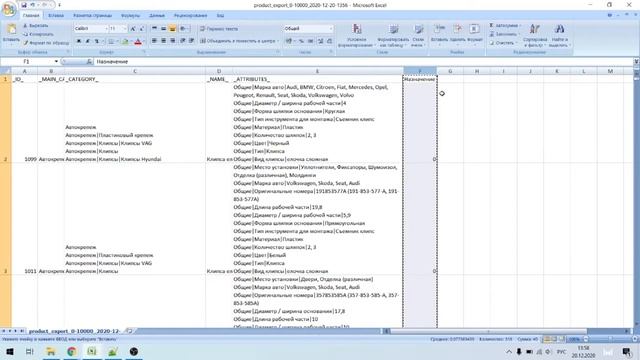Increase decimal places

320,41
